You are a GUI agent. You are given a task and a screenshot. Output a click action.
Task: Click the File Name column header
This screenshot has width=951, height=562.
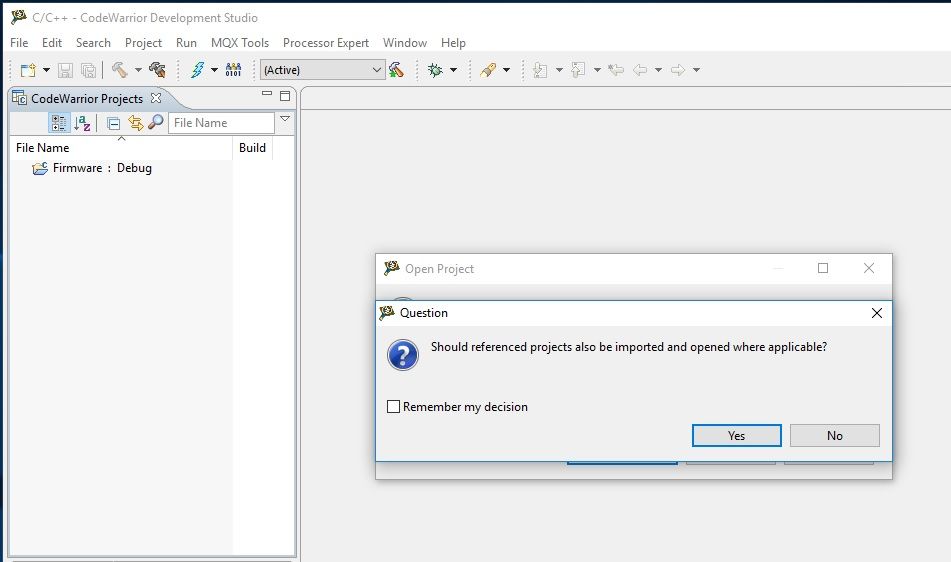click(x=121, y=148)
